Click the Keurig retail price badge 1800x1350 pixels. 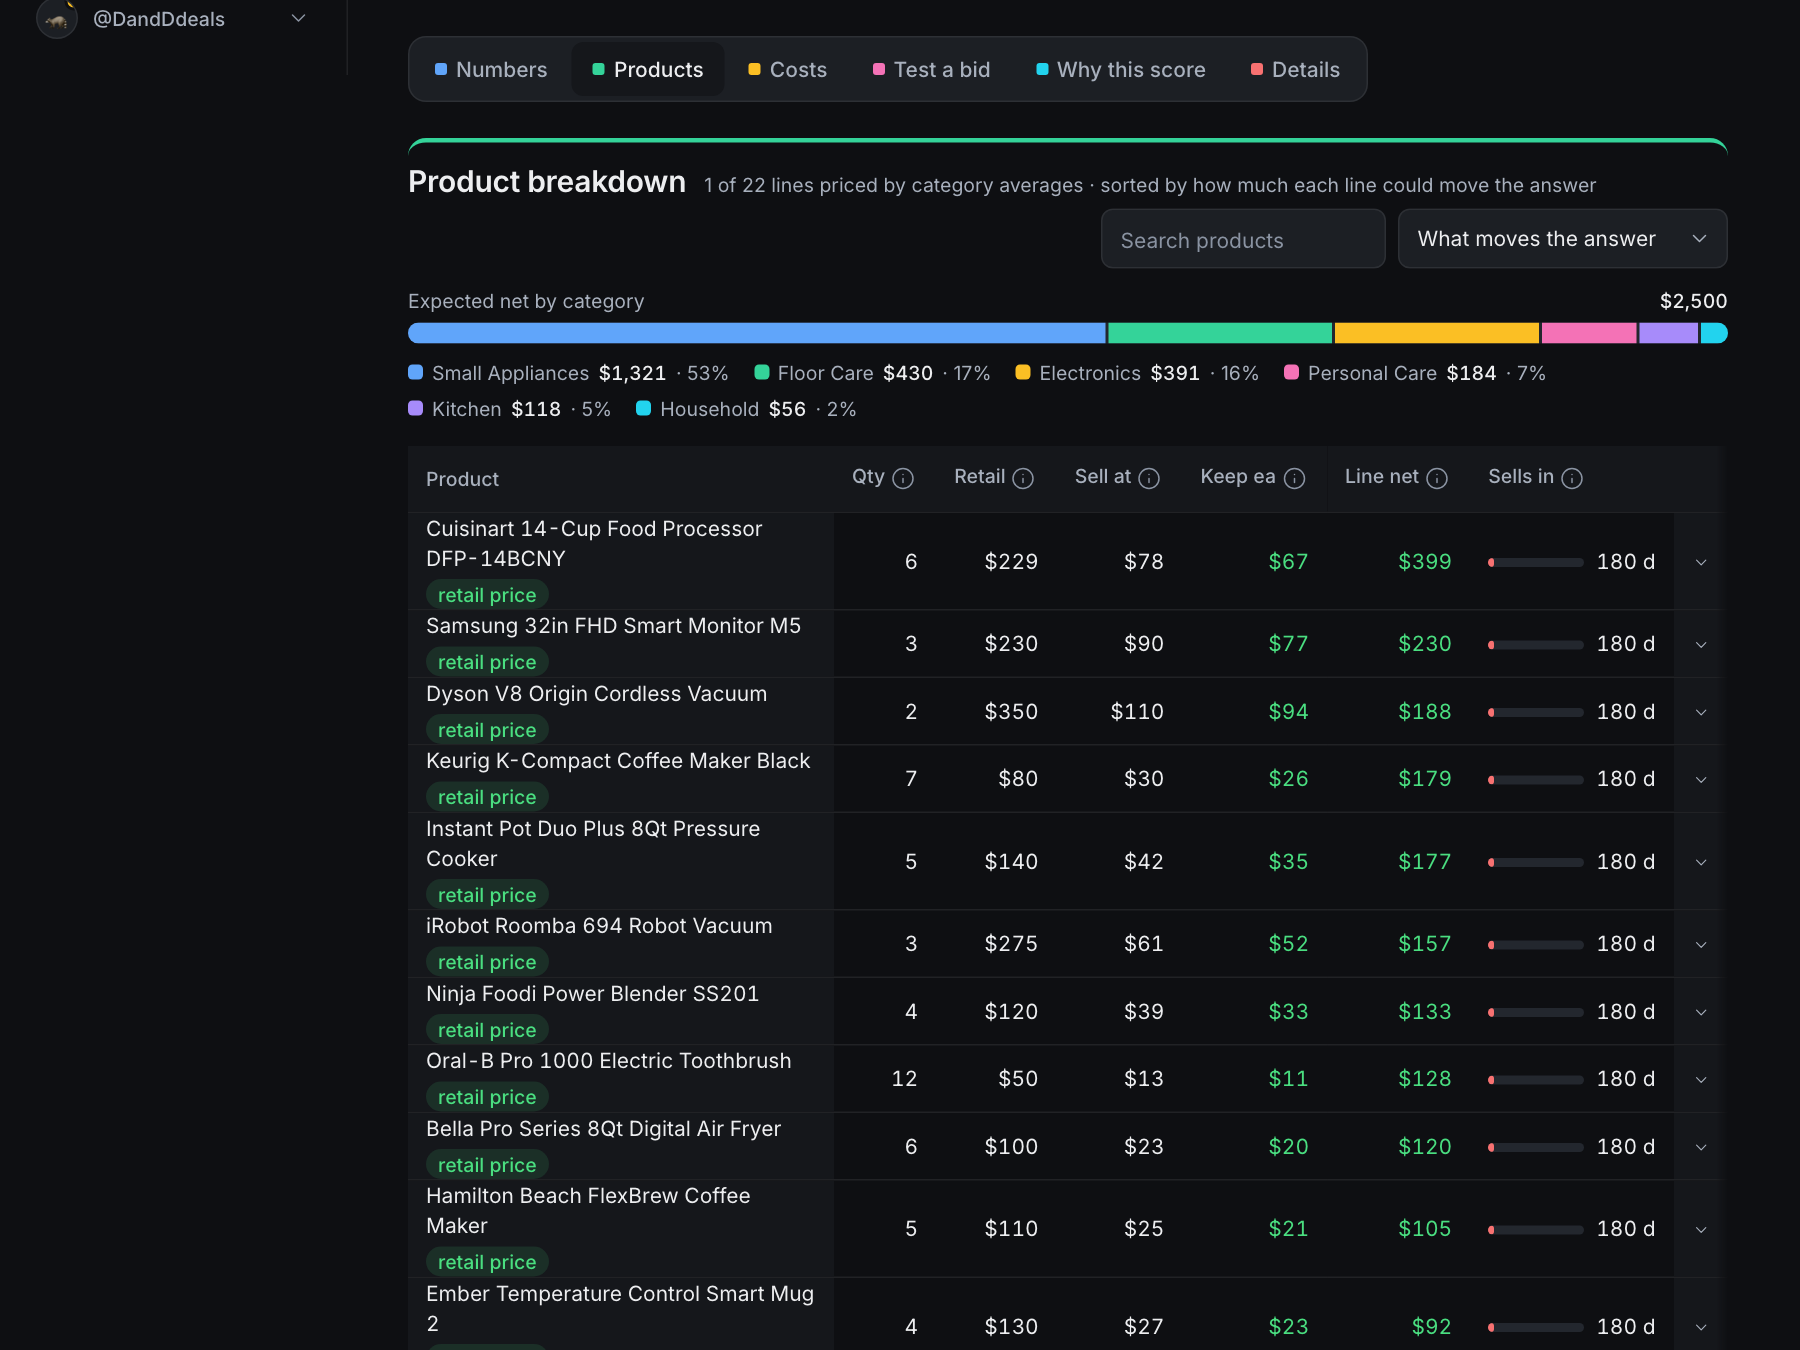click(x=487, y=797)
